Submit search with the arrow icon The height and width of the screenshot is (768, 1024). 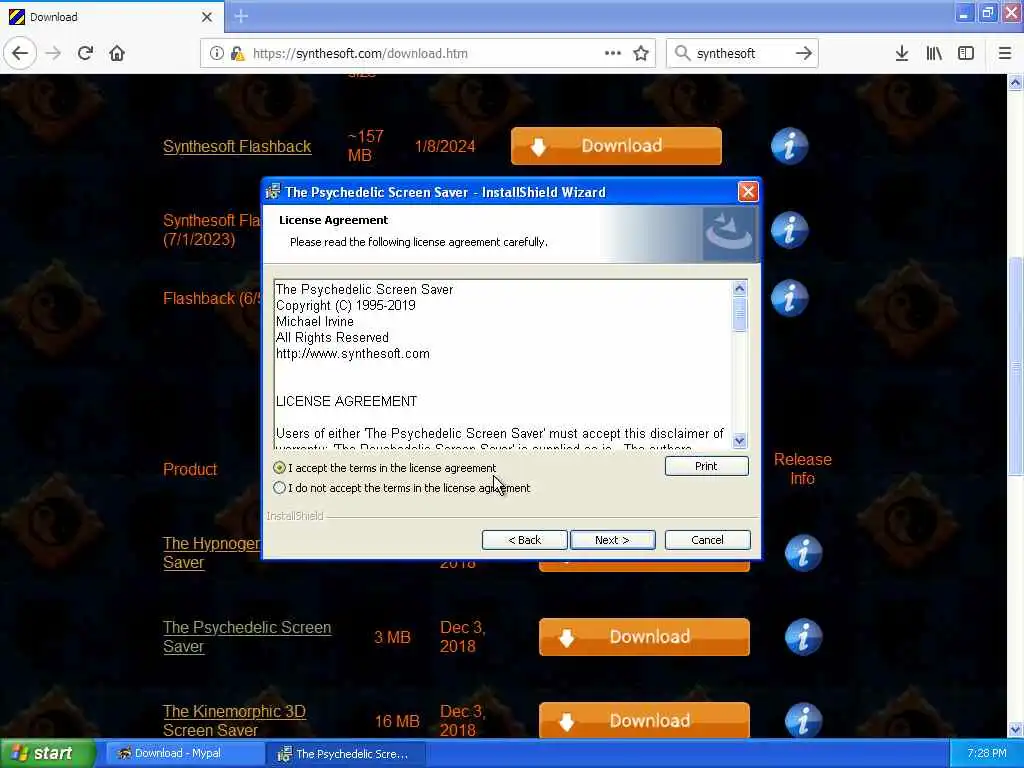click(x=804, y=54)
